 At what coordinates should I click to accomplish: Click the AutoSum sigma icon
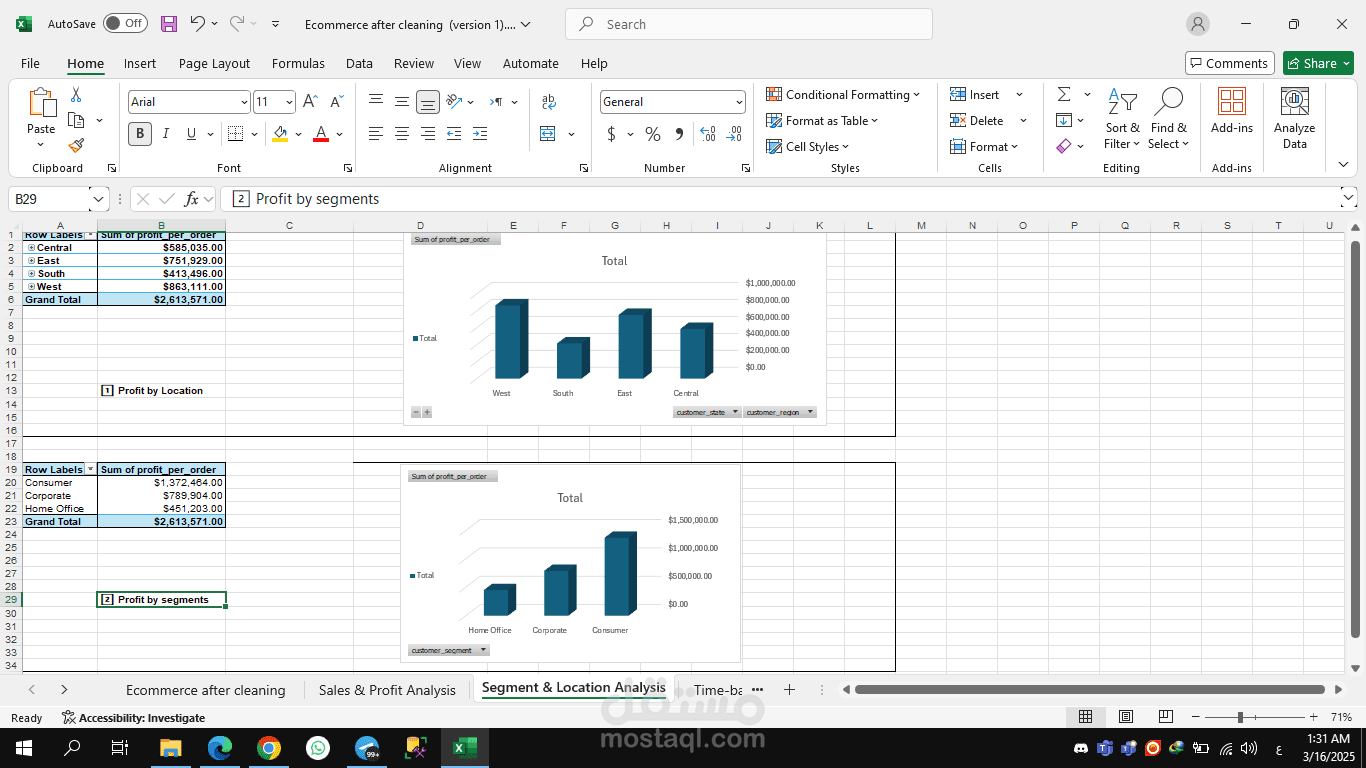pyautogui.click(x=1064, y=94)
